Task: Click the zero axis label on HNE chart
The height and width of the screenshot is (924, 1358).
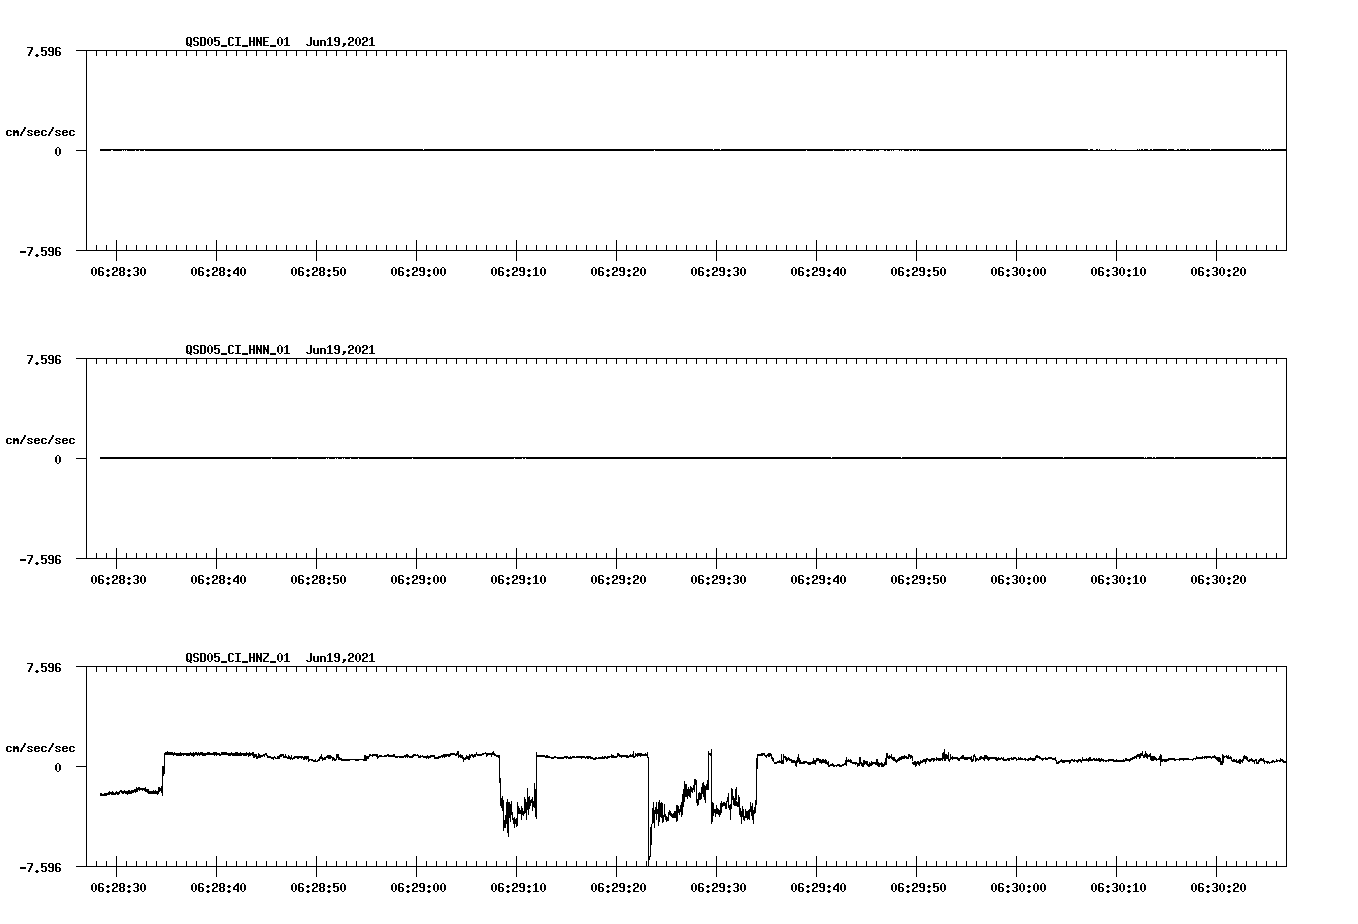Action: 58,152
